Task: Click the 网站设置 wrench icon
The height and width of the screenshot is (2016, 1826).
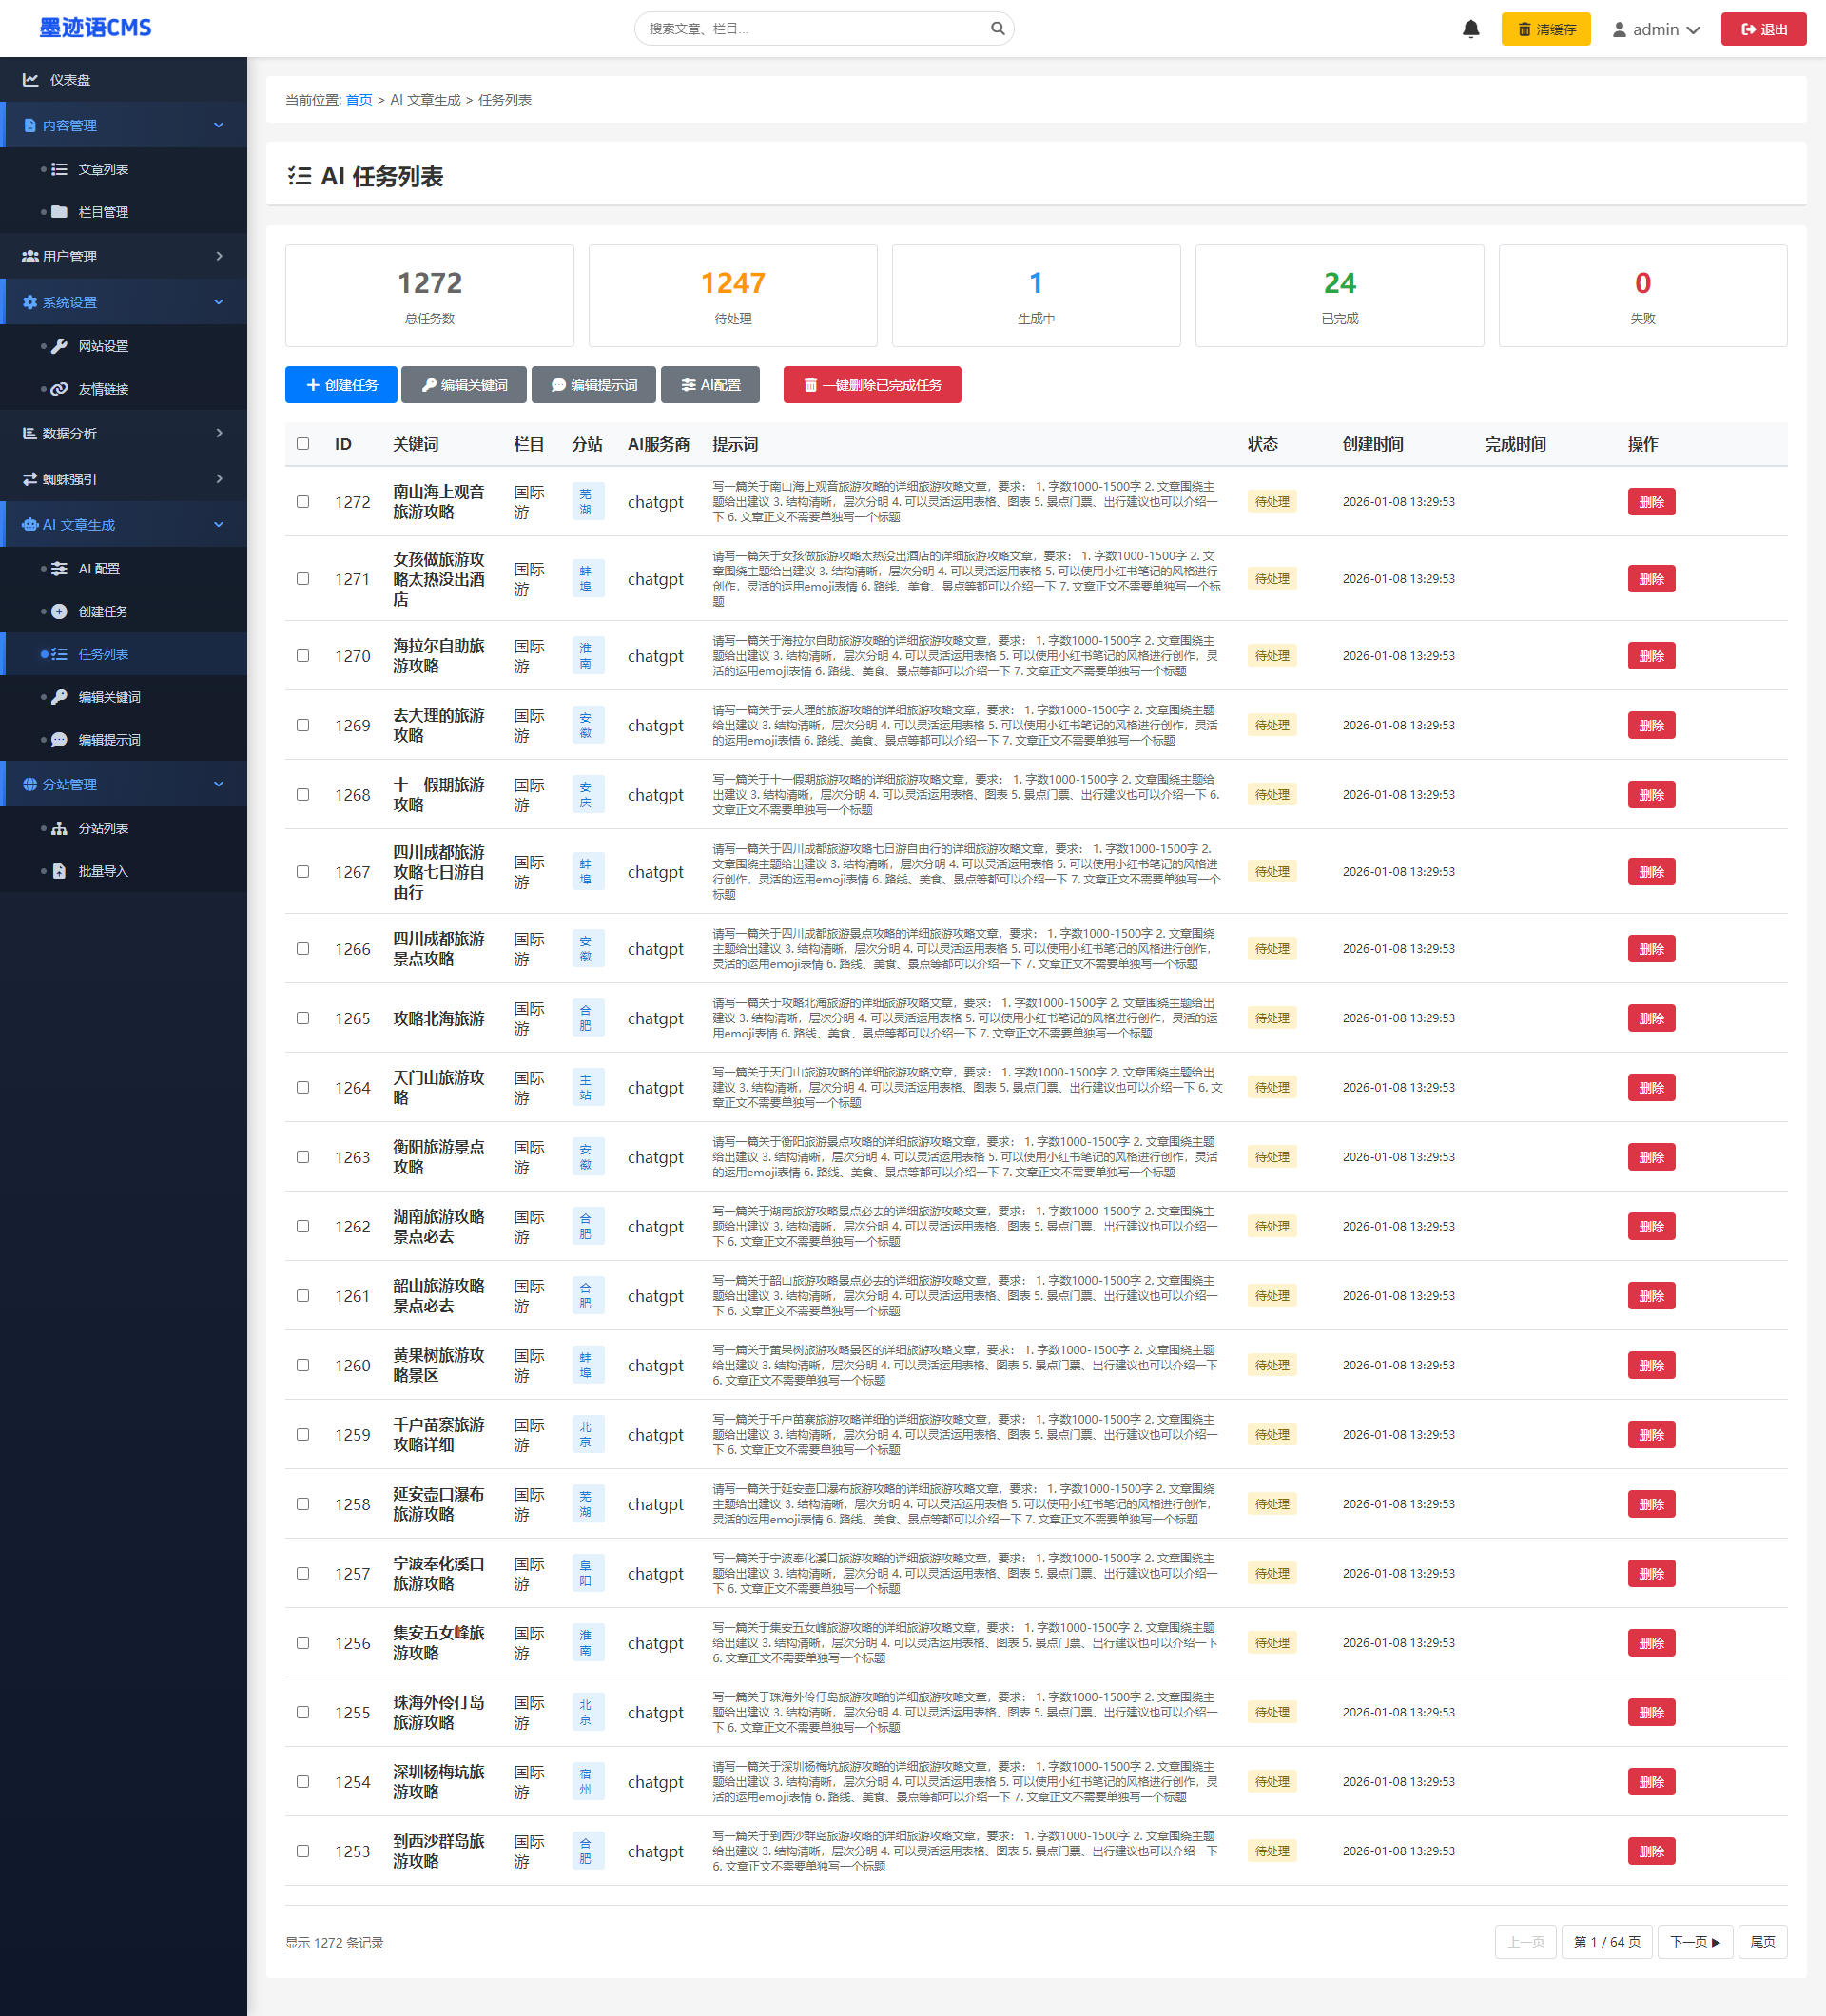Action: click(59, 346)
